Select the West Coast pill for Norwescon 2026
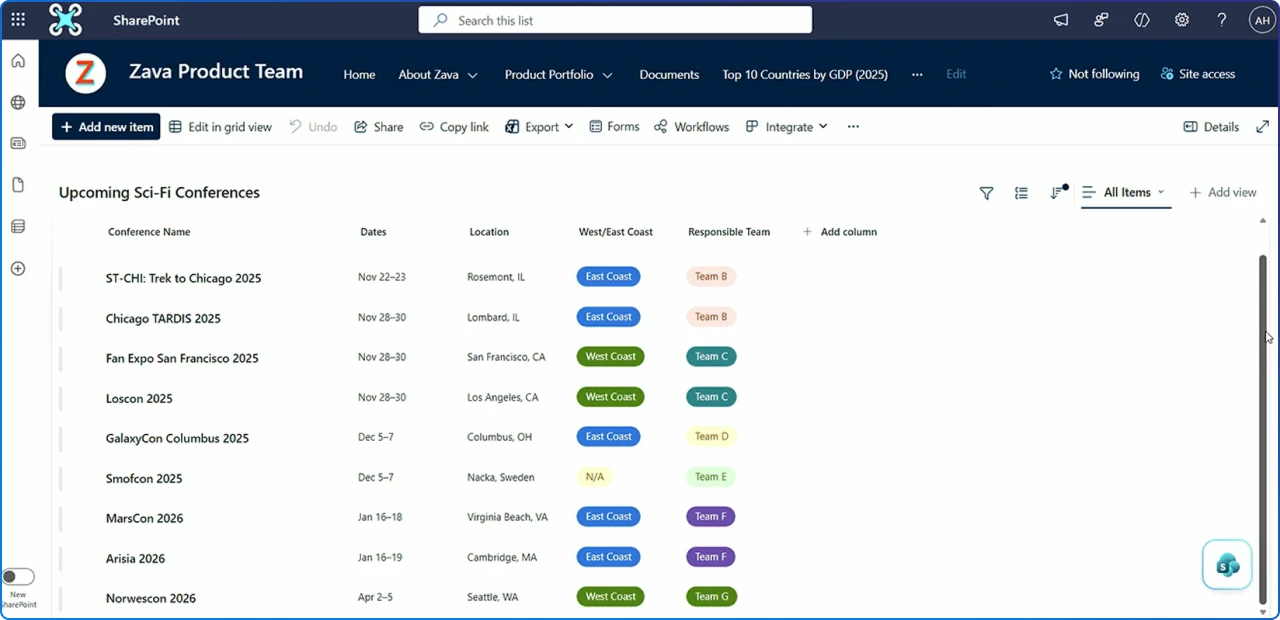The width and height of the screenshot is (1280, 620). click(x=610, y=596)
